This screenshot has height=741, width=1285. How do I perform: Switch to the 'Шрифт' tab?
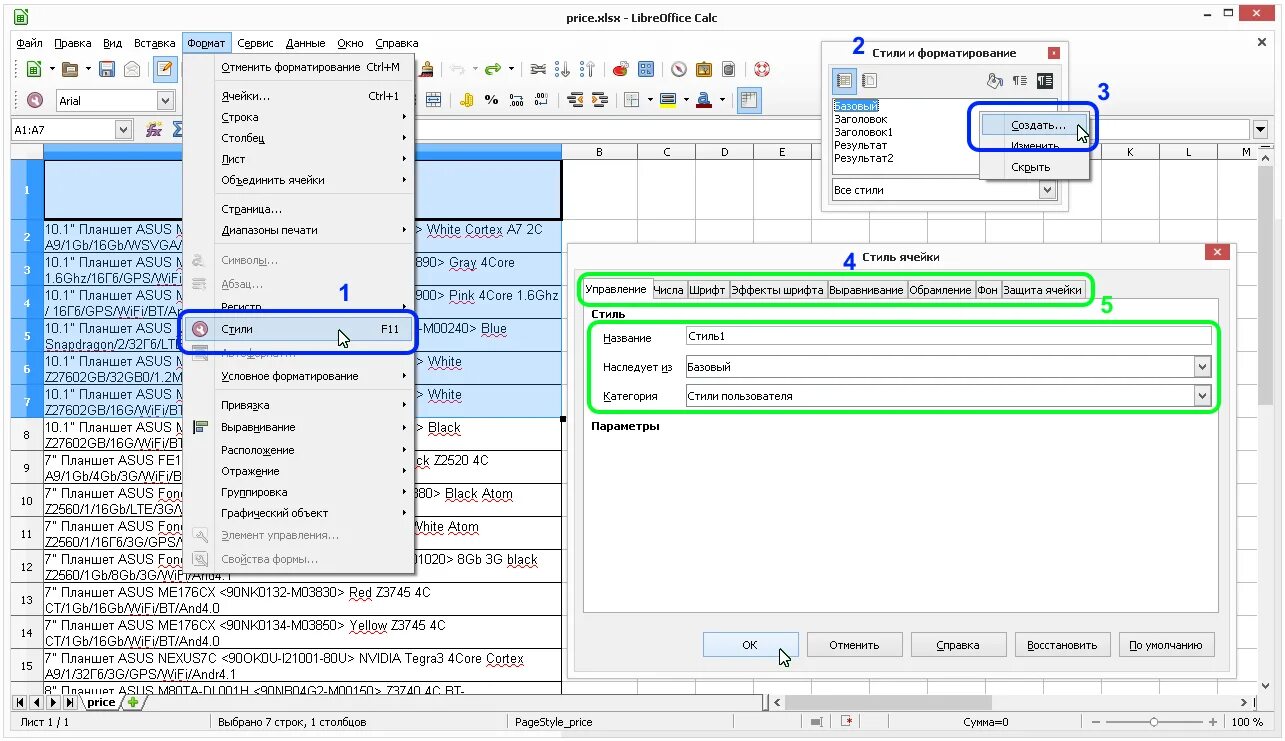[x=707, y=290]
